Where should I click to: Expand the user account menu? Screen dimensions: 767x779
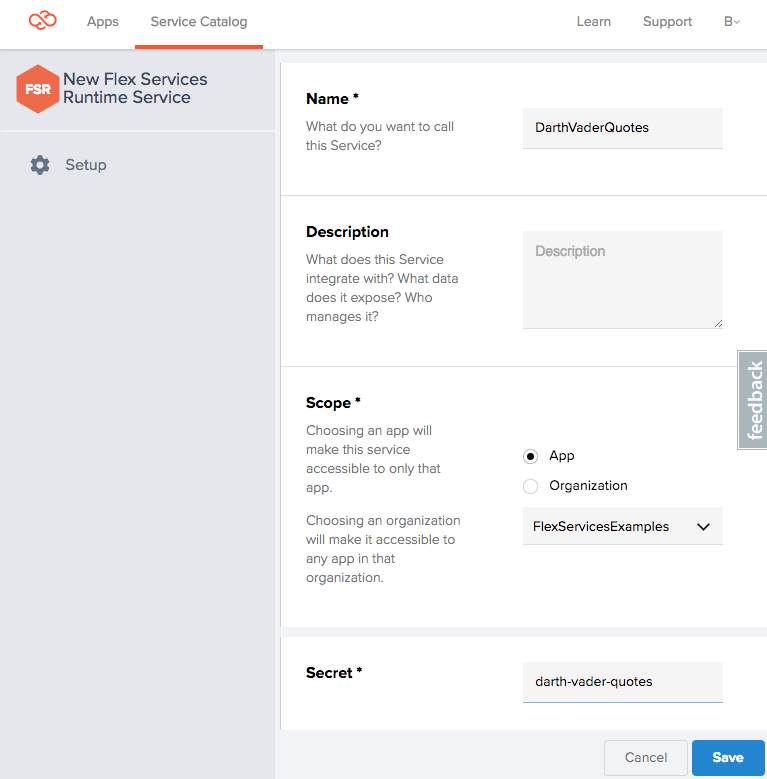[732, 21]
